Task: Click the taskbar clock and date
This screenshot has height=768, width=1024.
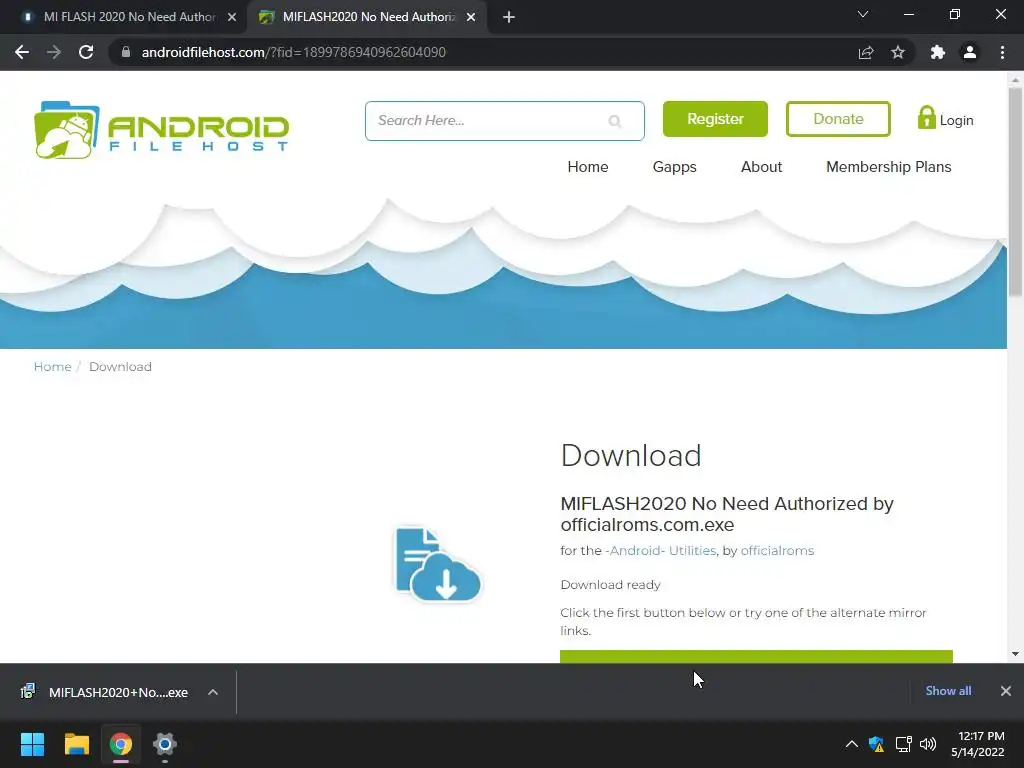Action: coord(977,744)
